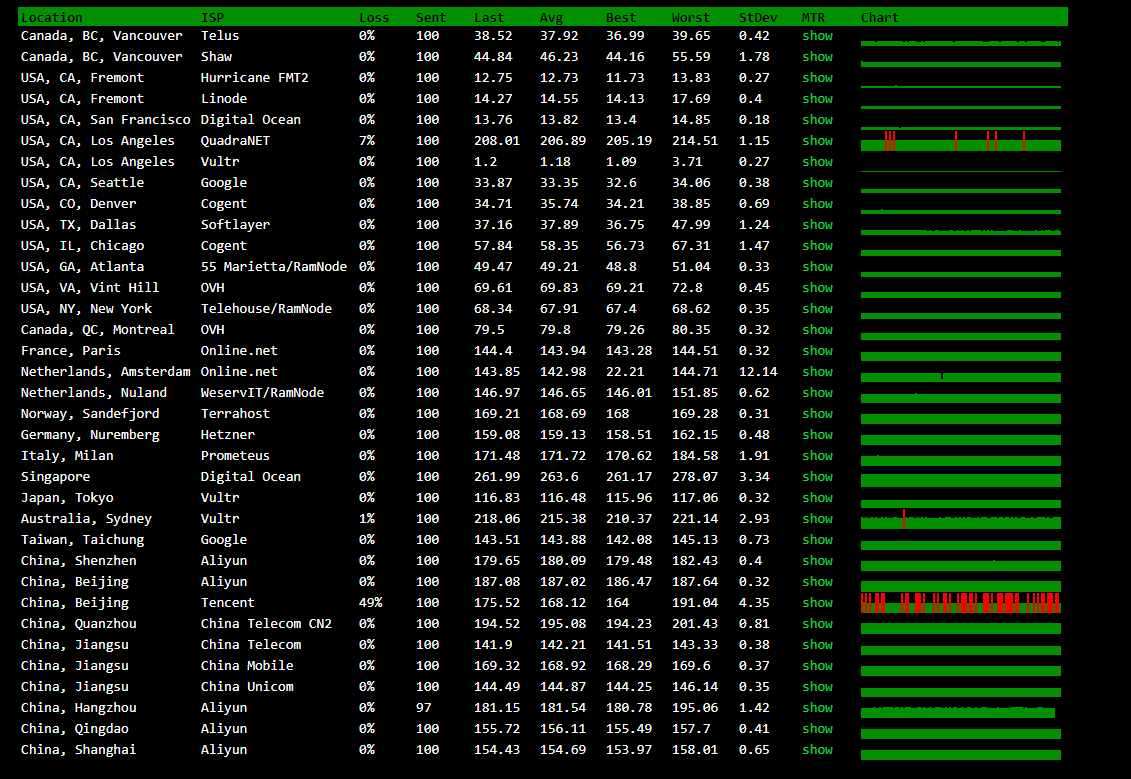
Task: Click the Location column header
Action: 51,17
